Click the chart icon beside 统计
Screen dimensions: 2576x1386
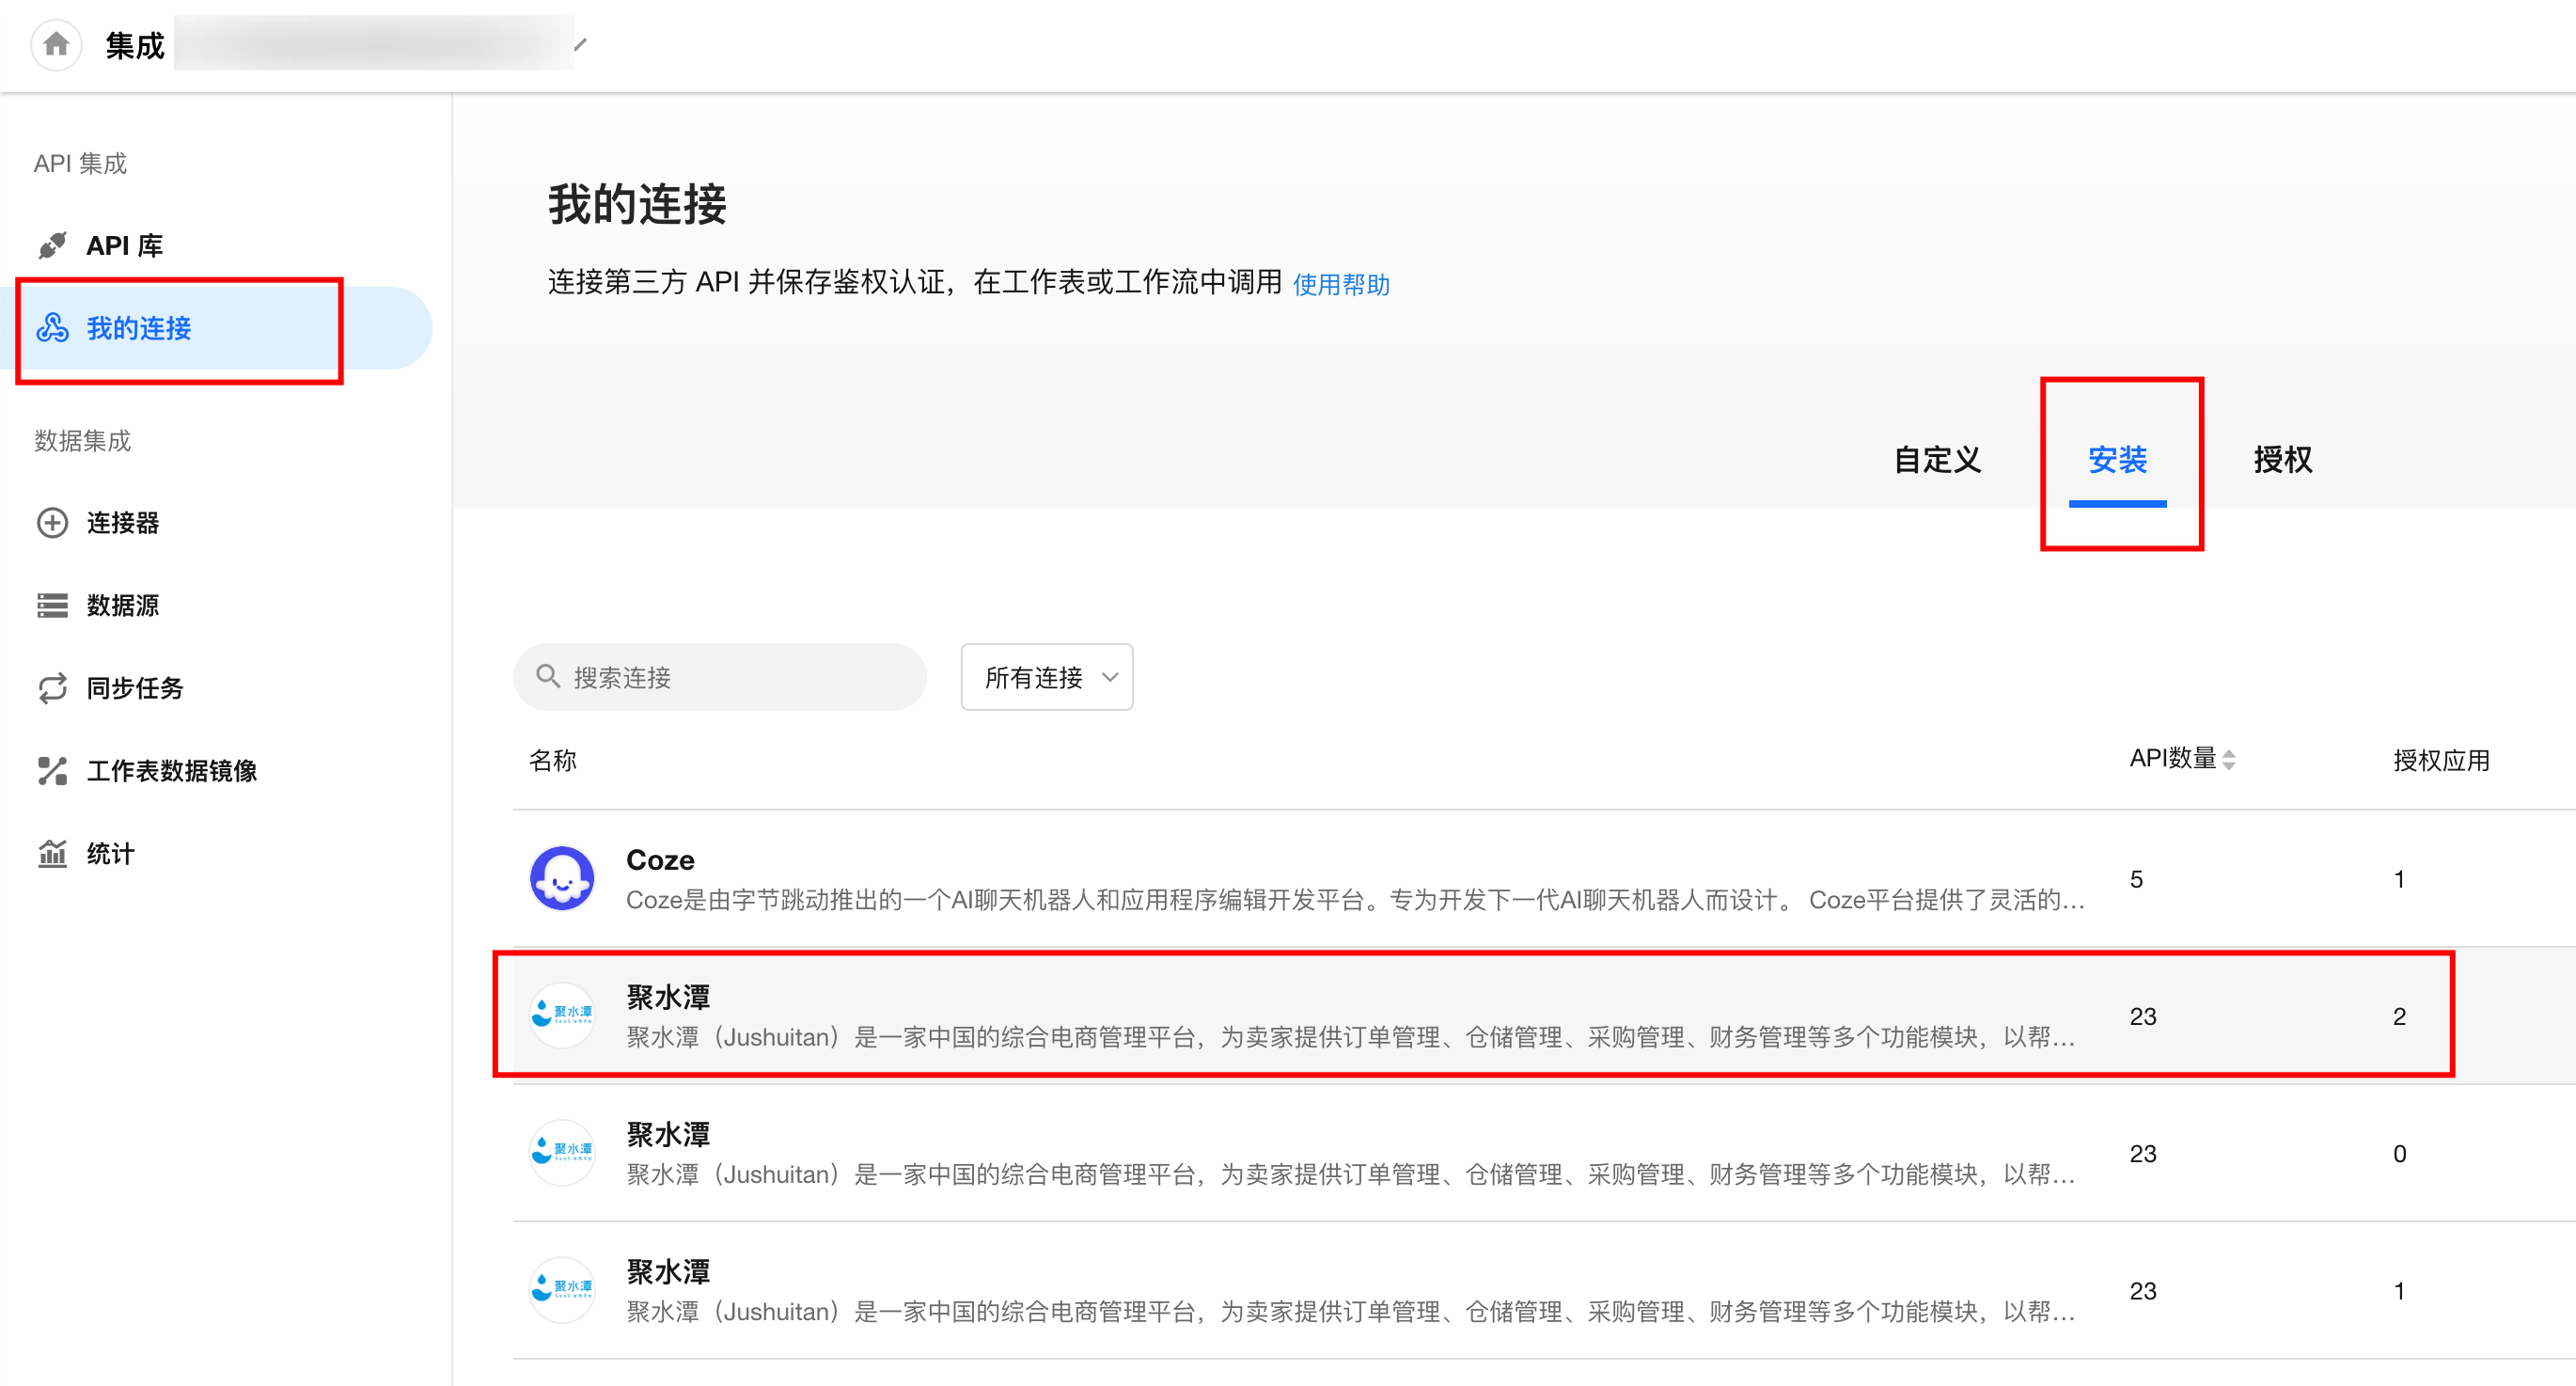click(x=52, y=853)
